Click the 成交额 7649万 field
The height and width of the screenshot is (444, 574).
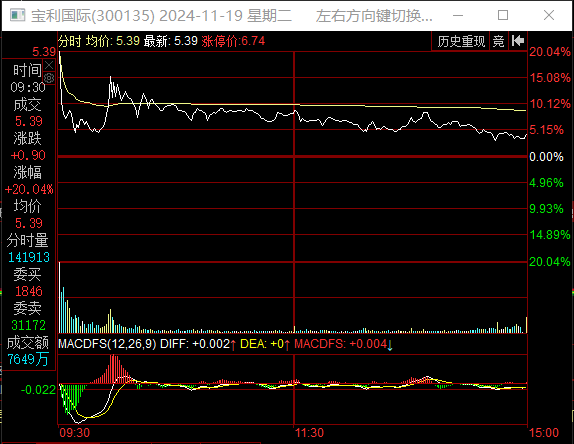point(28,351)
